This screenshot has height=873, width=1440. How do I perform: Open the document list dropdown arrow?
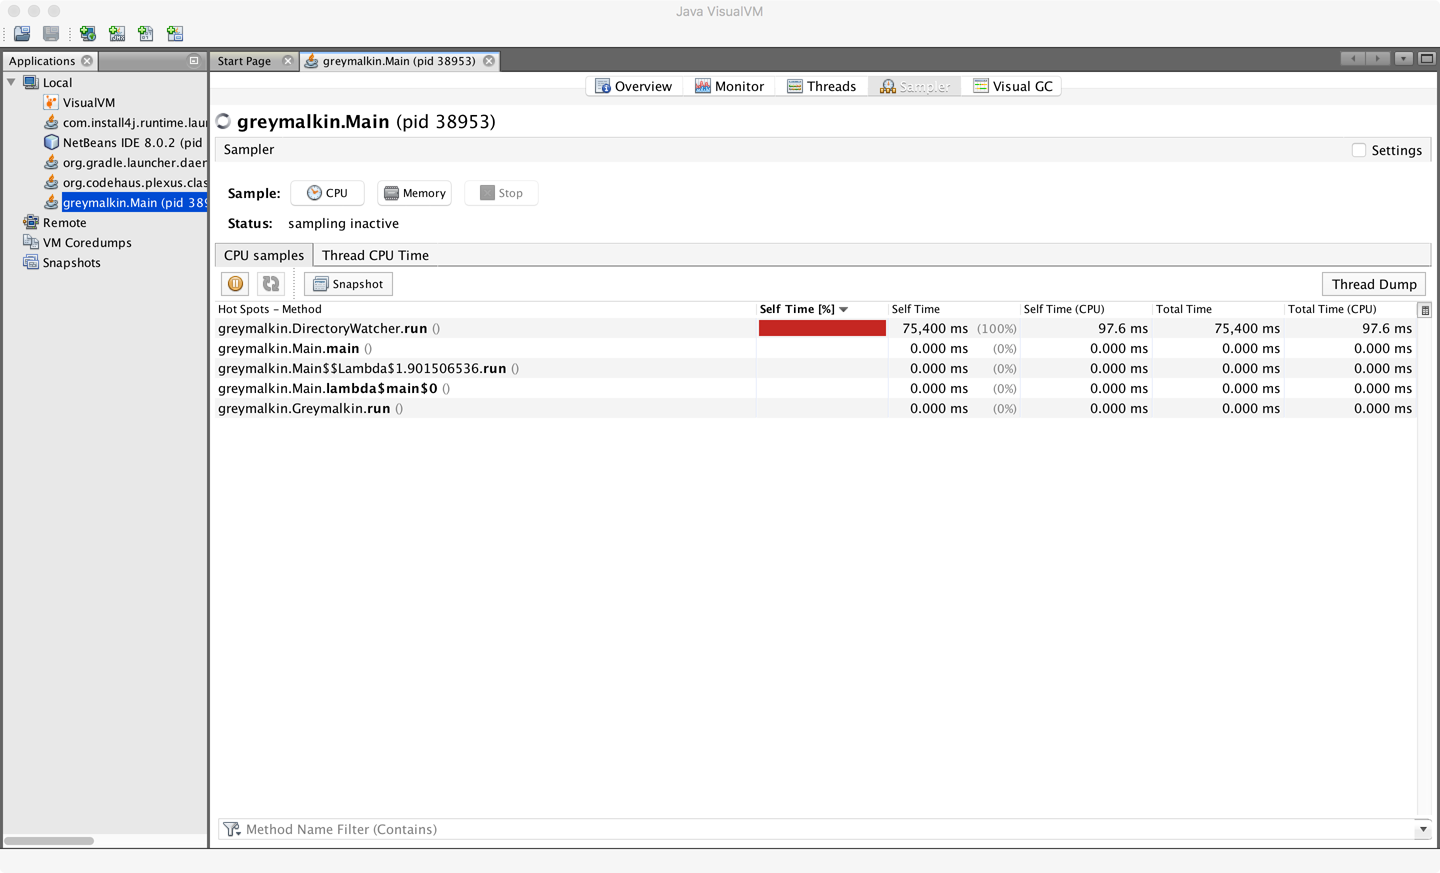pos(1404,58)
